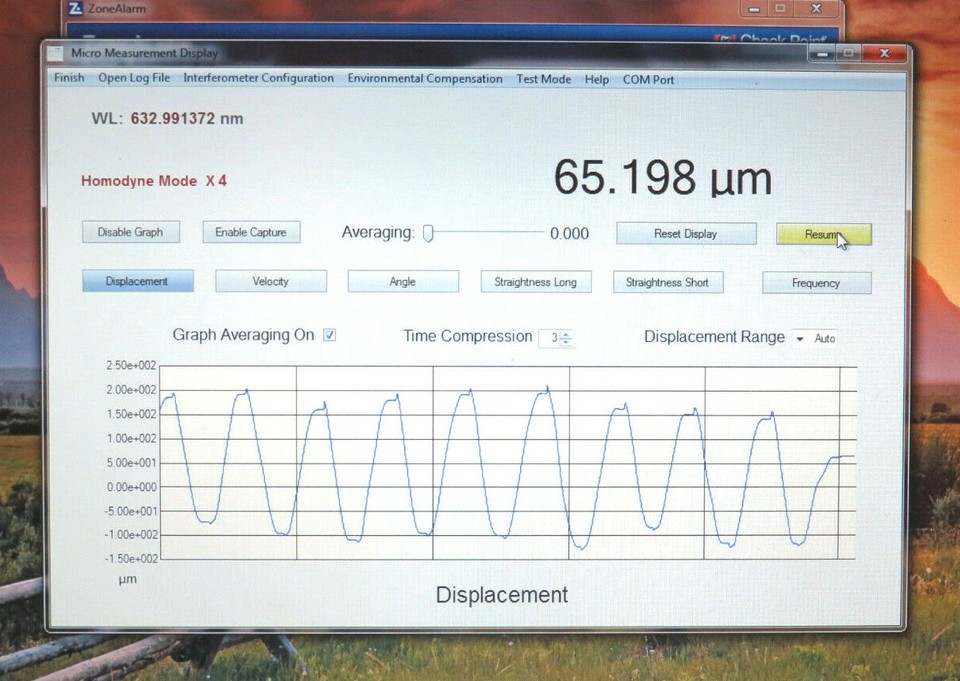Image resolution: width=960 pixels, height=681 pixels.
Task: Open the Displacement Range Auto dropdown
Action: [799, 338]
